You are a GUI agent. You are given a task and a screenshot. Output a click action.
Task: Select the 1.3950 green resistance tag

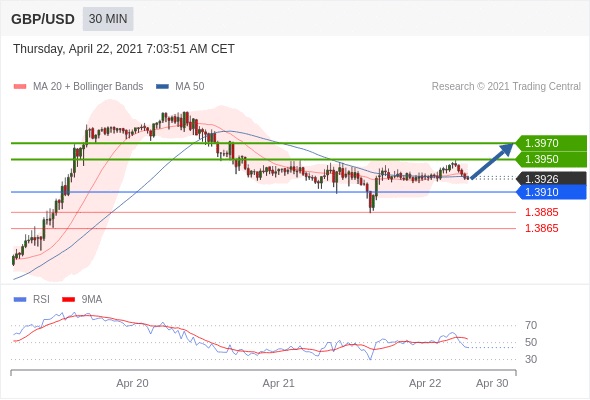(x=551, y=159)
